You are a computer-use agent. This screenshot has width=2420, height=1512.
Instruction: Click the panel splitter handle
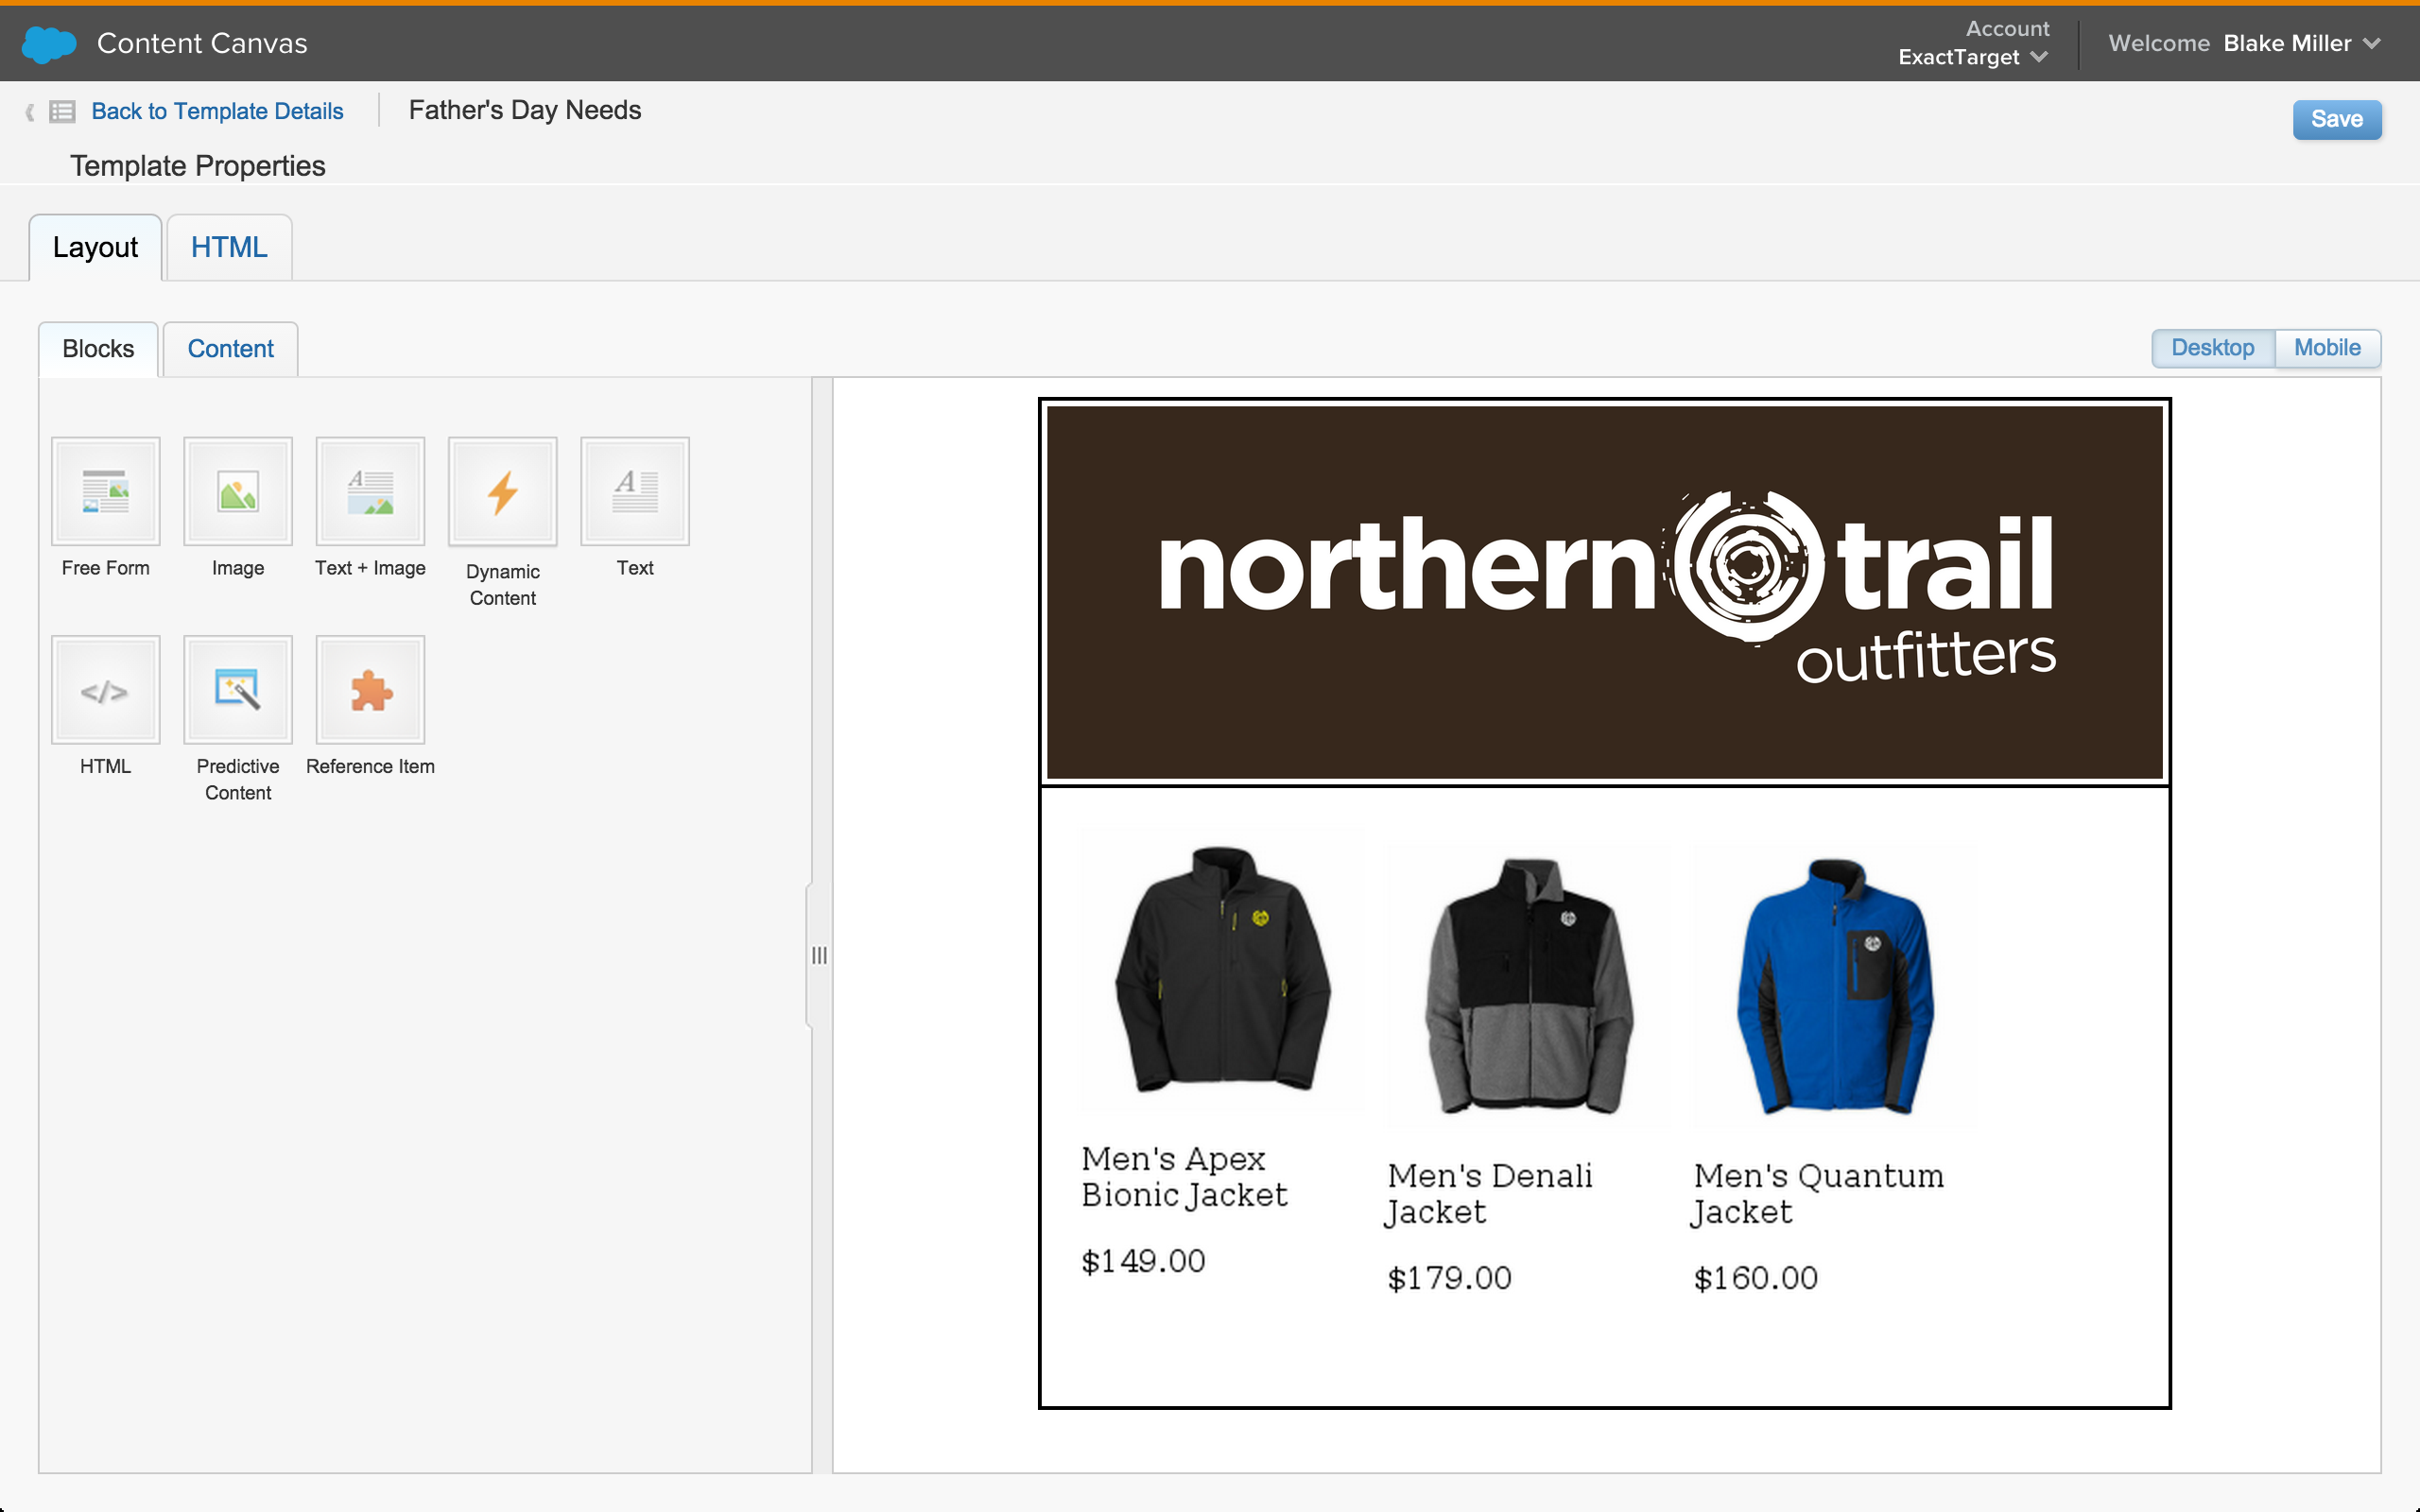(x=819, y=956)
